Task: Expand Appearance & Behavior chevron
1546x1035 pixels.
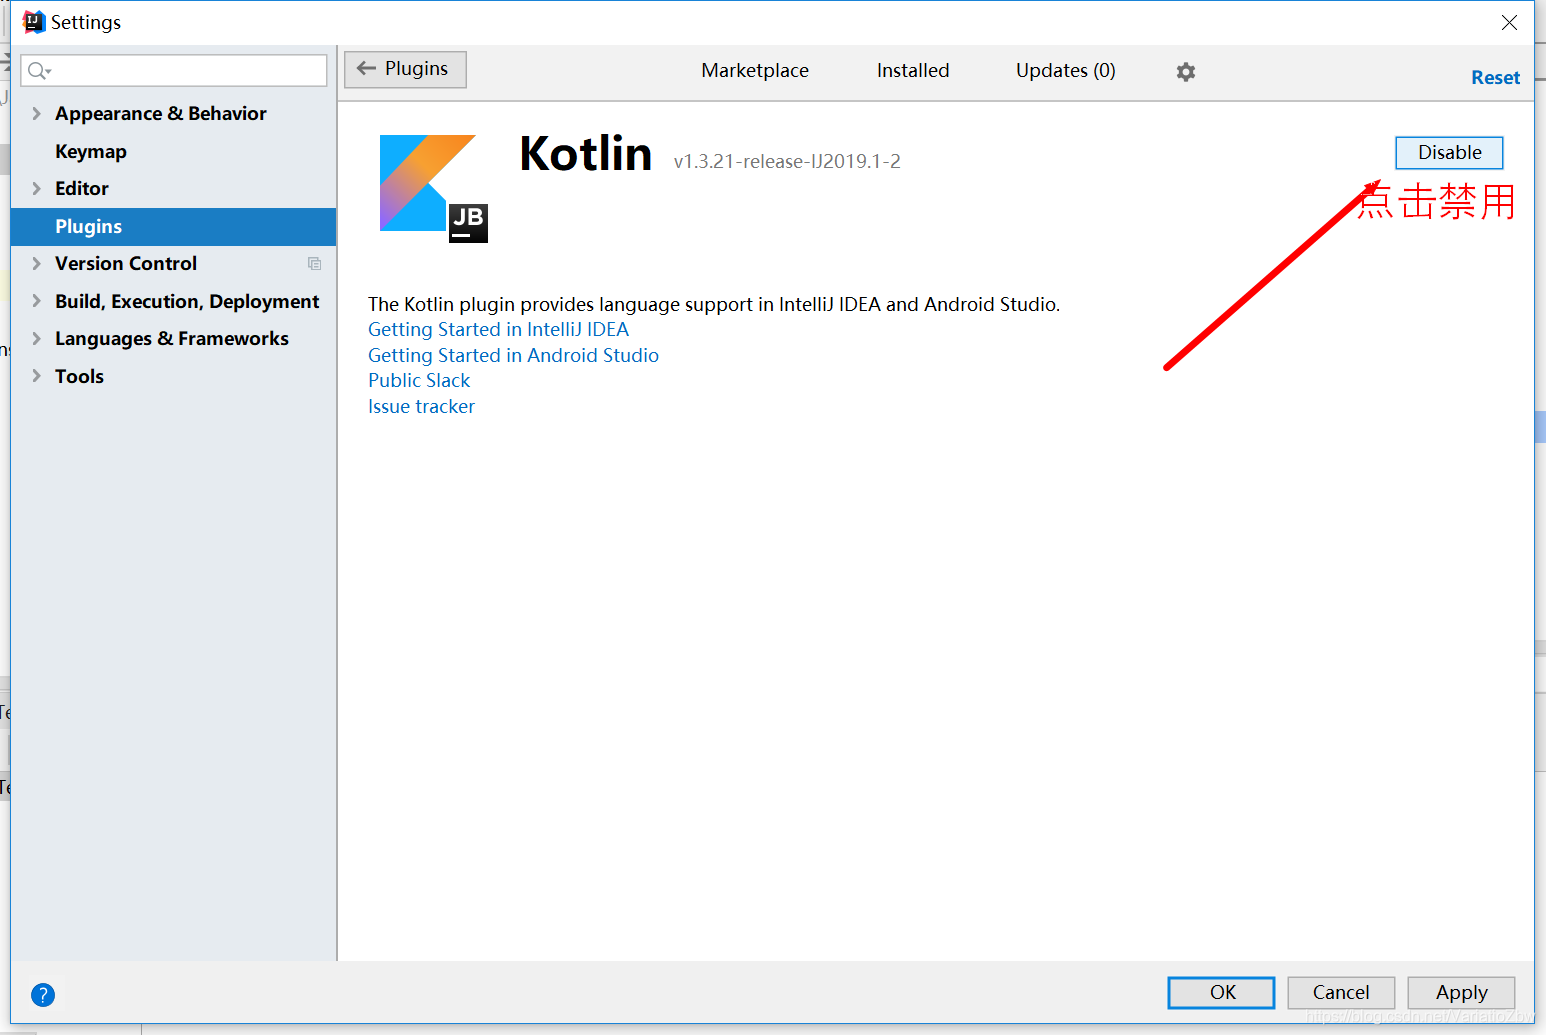Action: coord(36,114)
